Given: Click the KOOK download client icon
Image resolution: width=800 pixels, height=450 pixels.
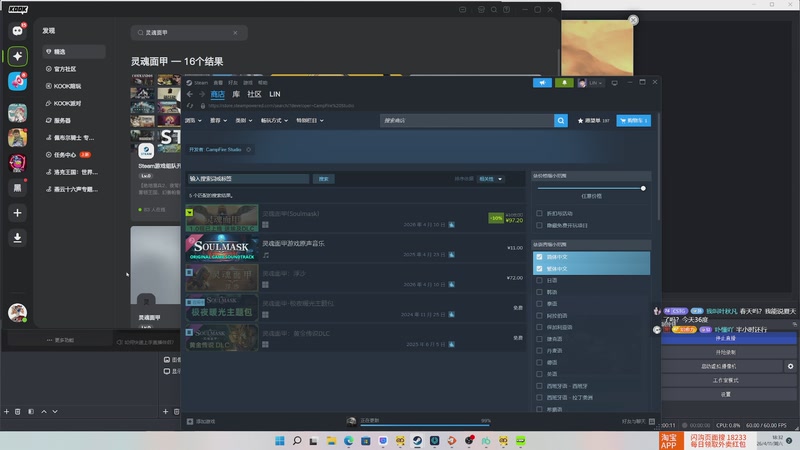Looking at the screenshot, I should point(17,238).
